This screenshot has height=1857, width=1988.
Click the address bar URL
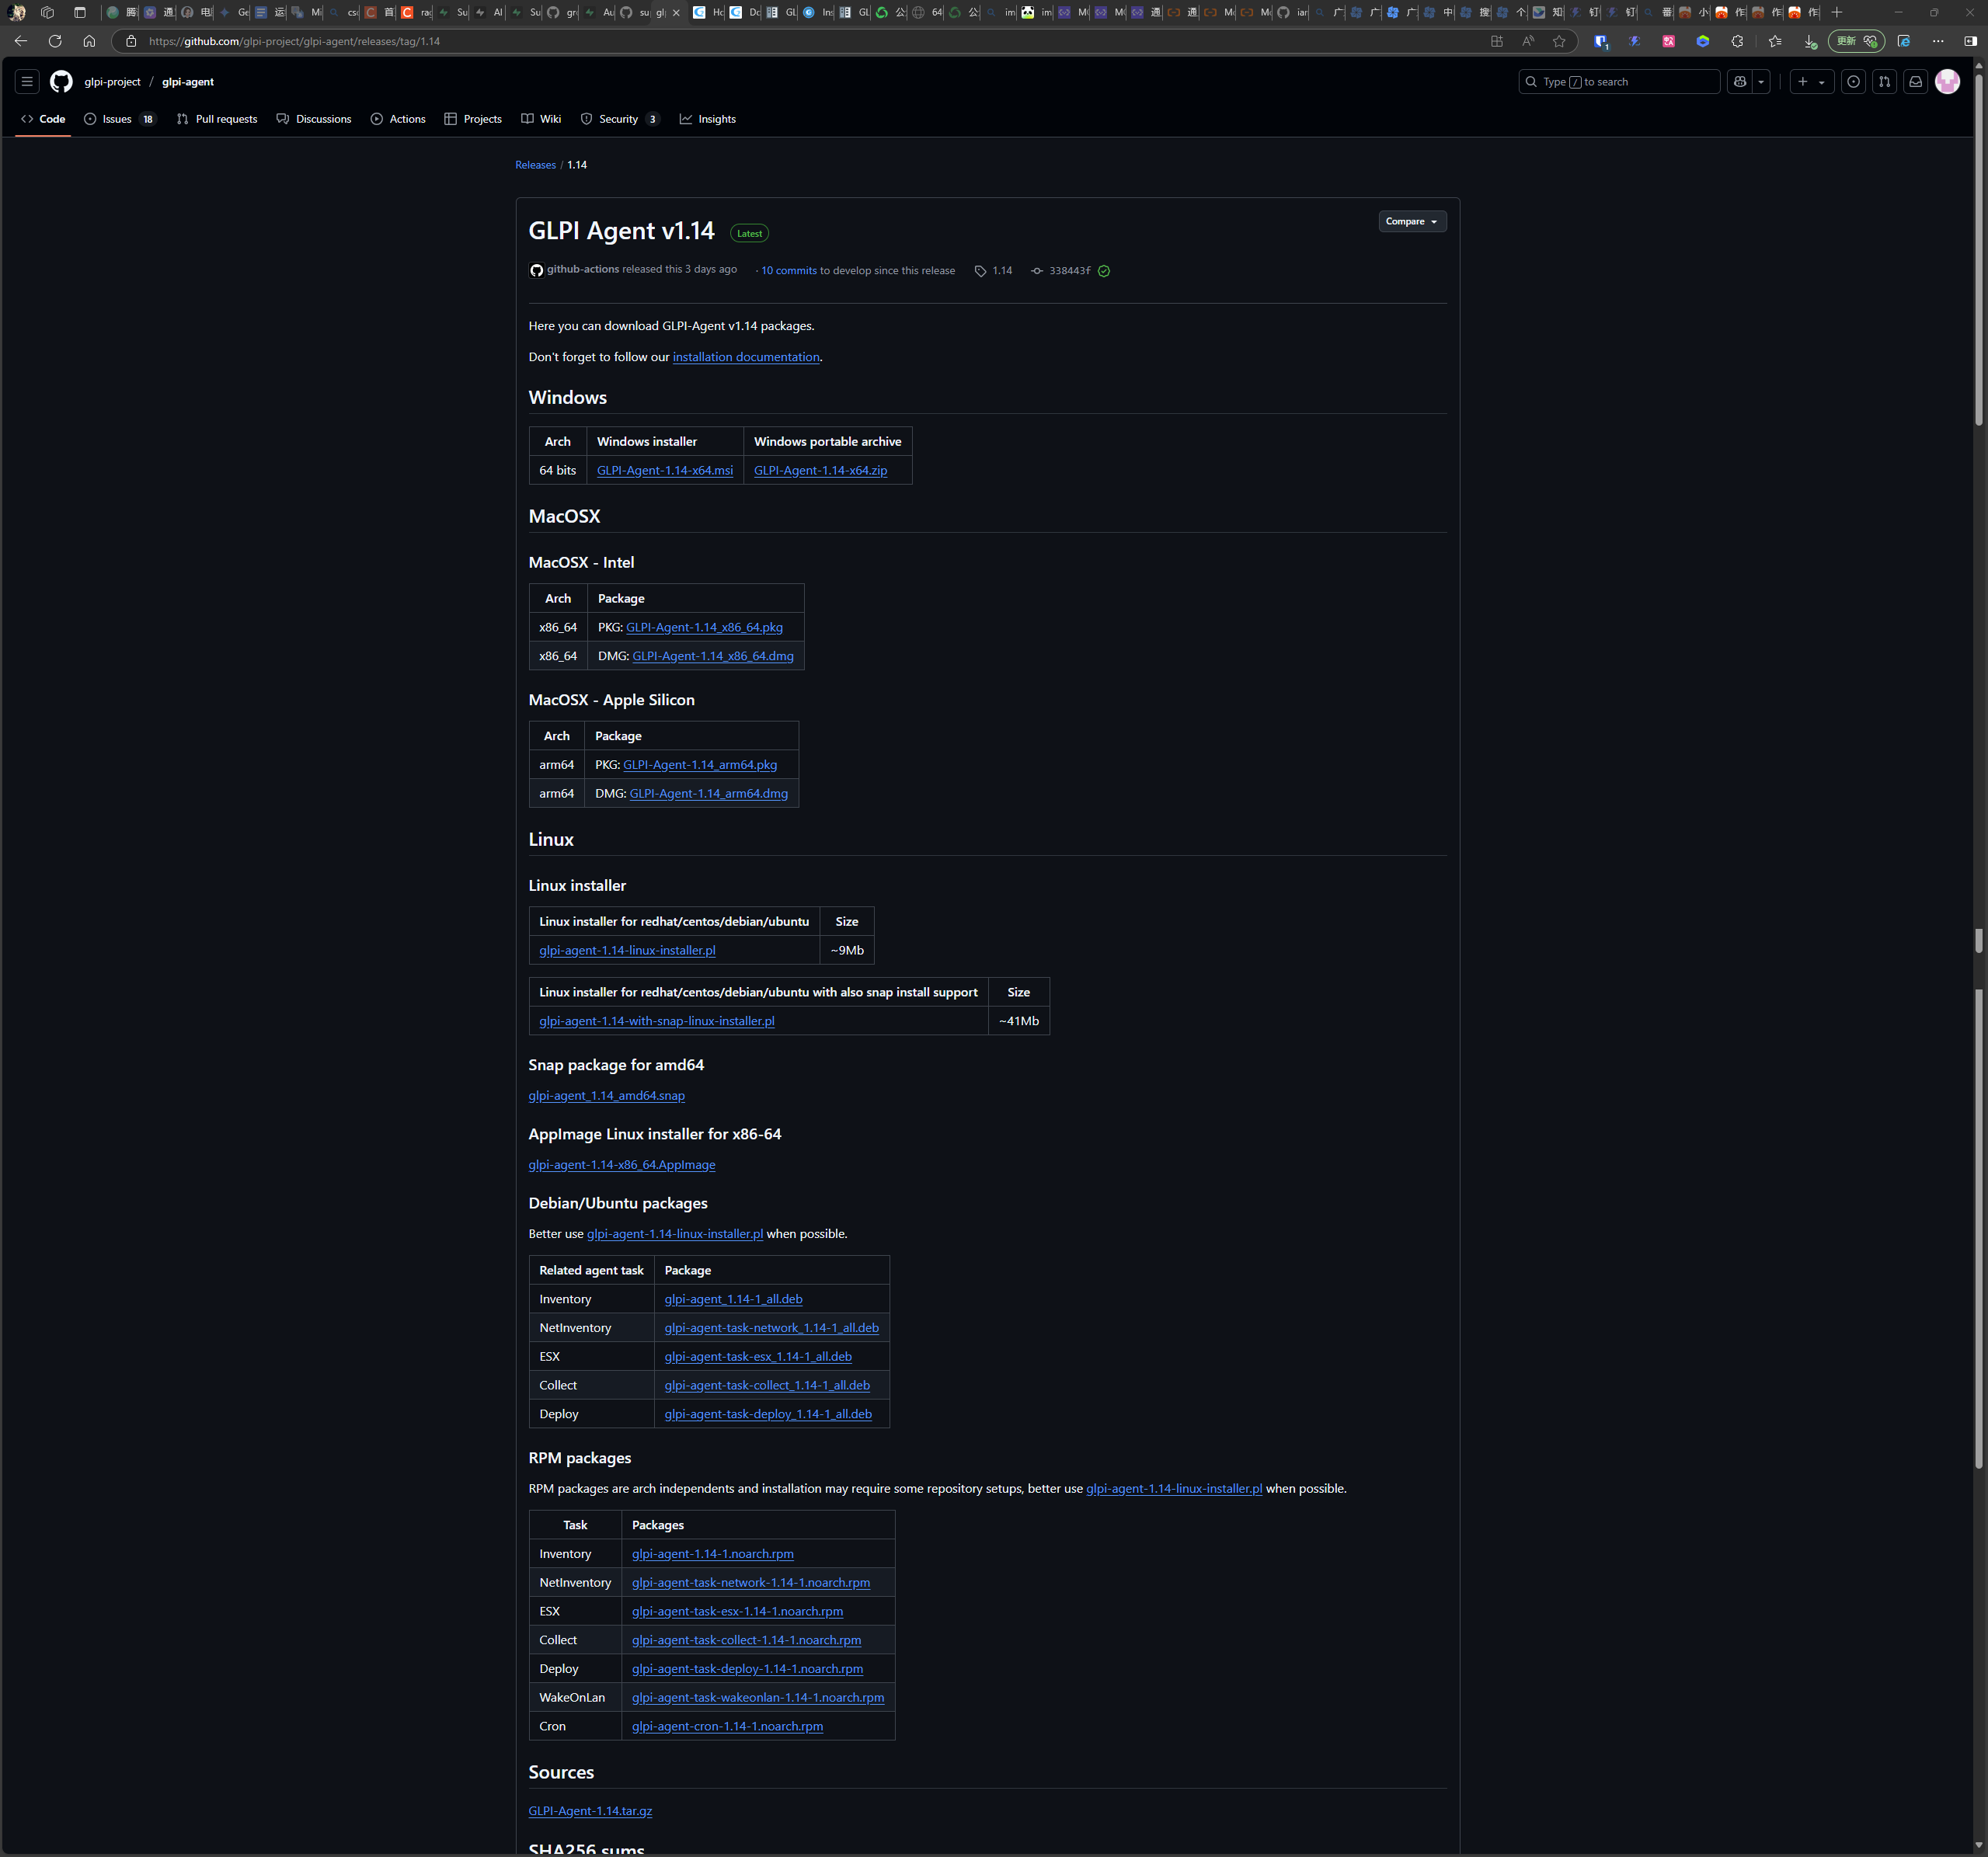294,41
